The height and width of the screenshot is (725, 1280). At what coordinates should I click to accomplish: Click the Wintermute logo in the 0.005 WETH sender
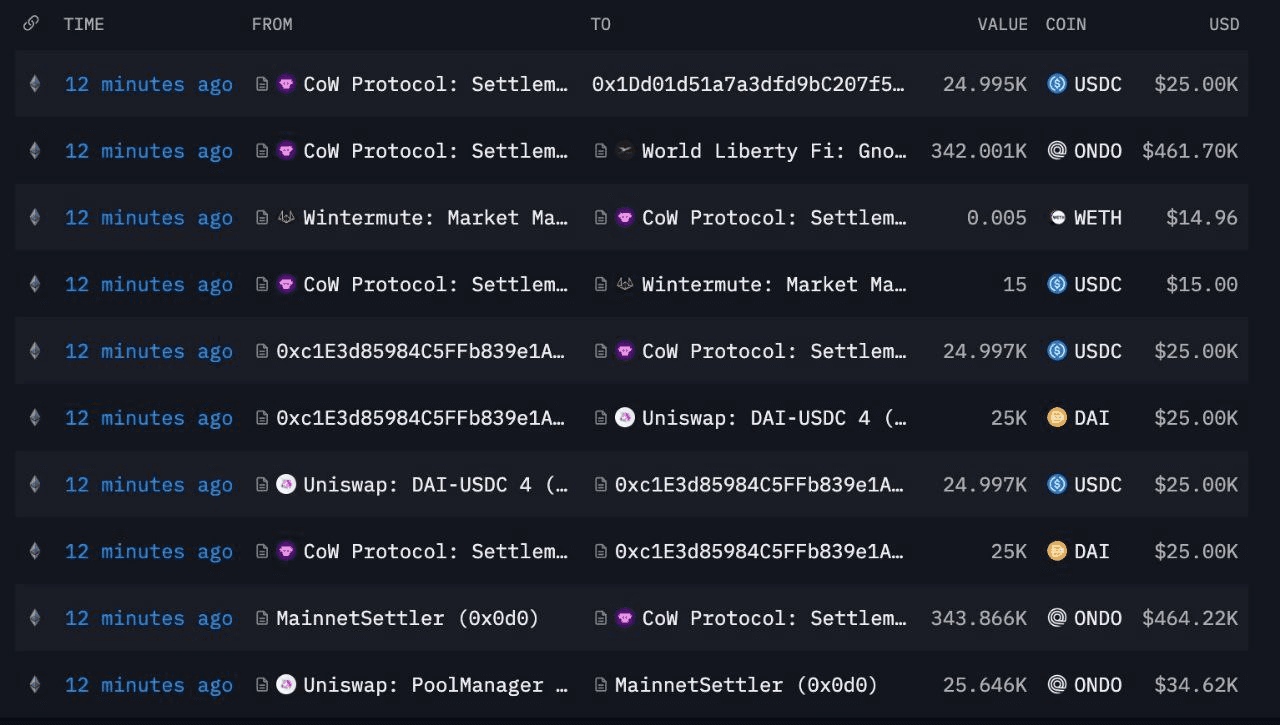tap(286, 218)
